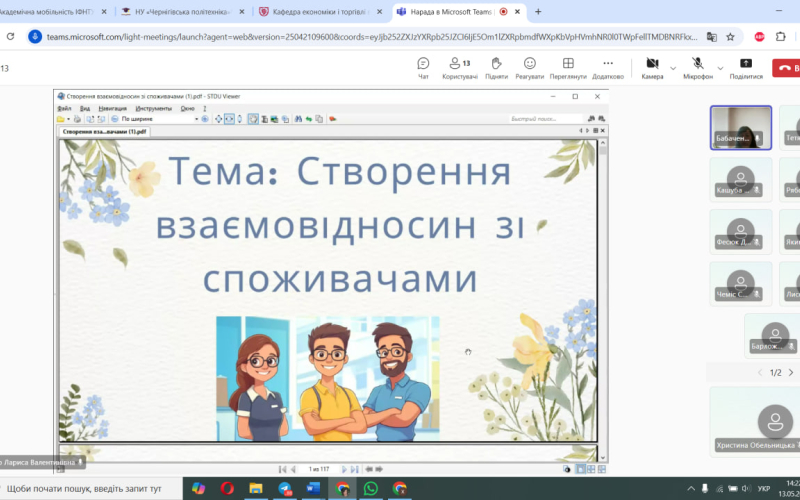Select the text selection tool
This screenshot has height=500, width=800.
[264, 119]
